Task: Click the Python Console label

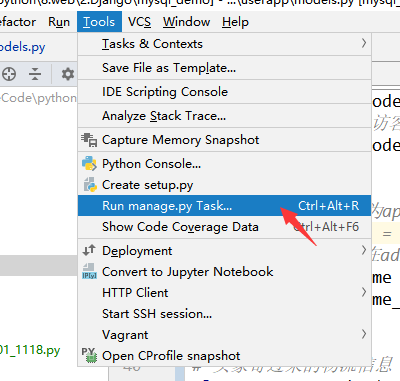Action: (151, 164)
